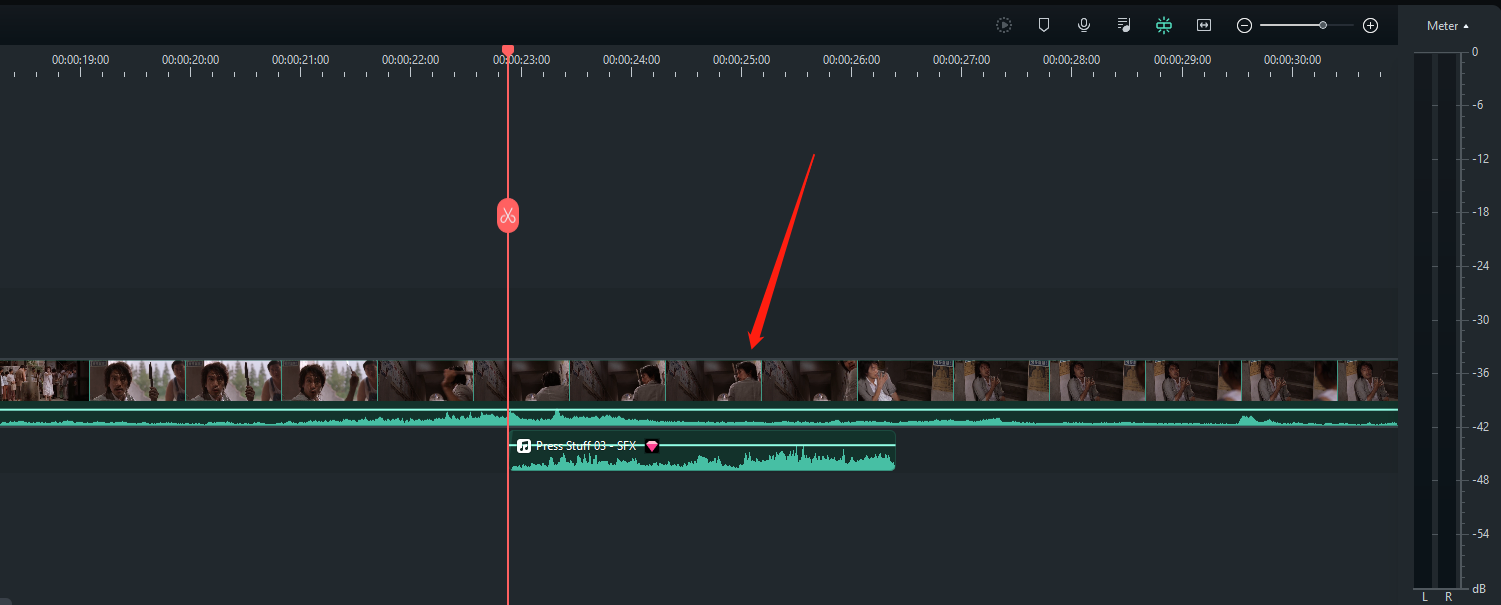Click the L channel label below the meter
The width and height of the screenshot is (1501, 605).
[1424, 596]
